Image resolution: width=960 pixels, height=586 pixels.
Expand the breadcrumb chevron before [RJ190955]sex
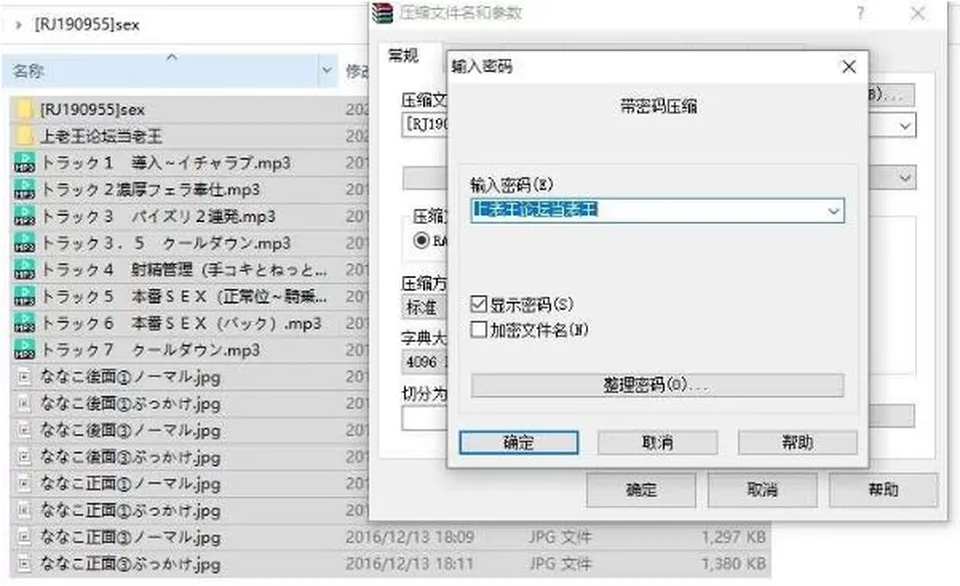pos(18,25)
